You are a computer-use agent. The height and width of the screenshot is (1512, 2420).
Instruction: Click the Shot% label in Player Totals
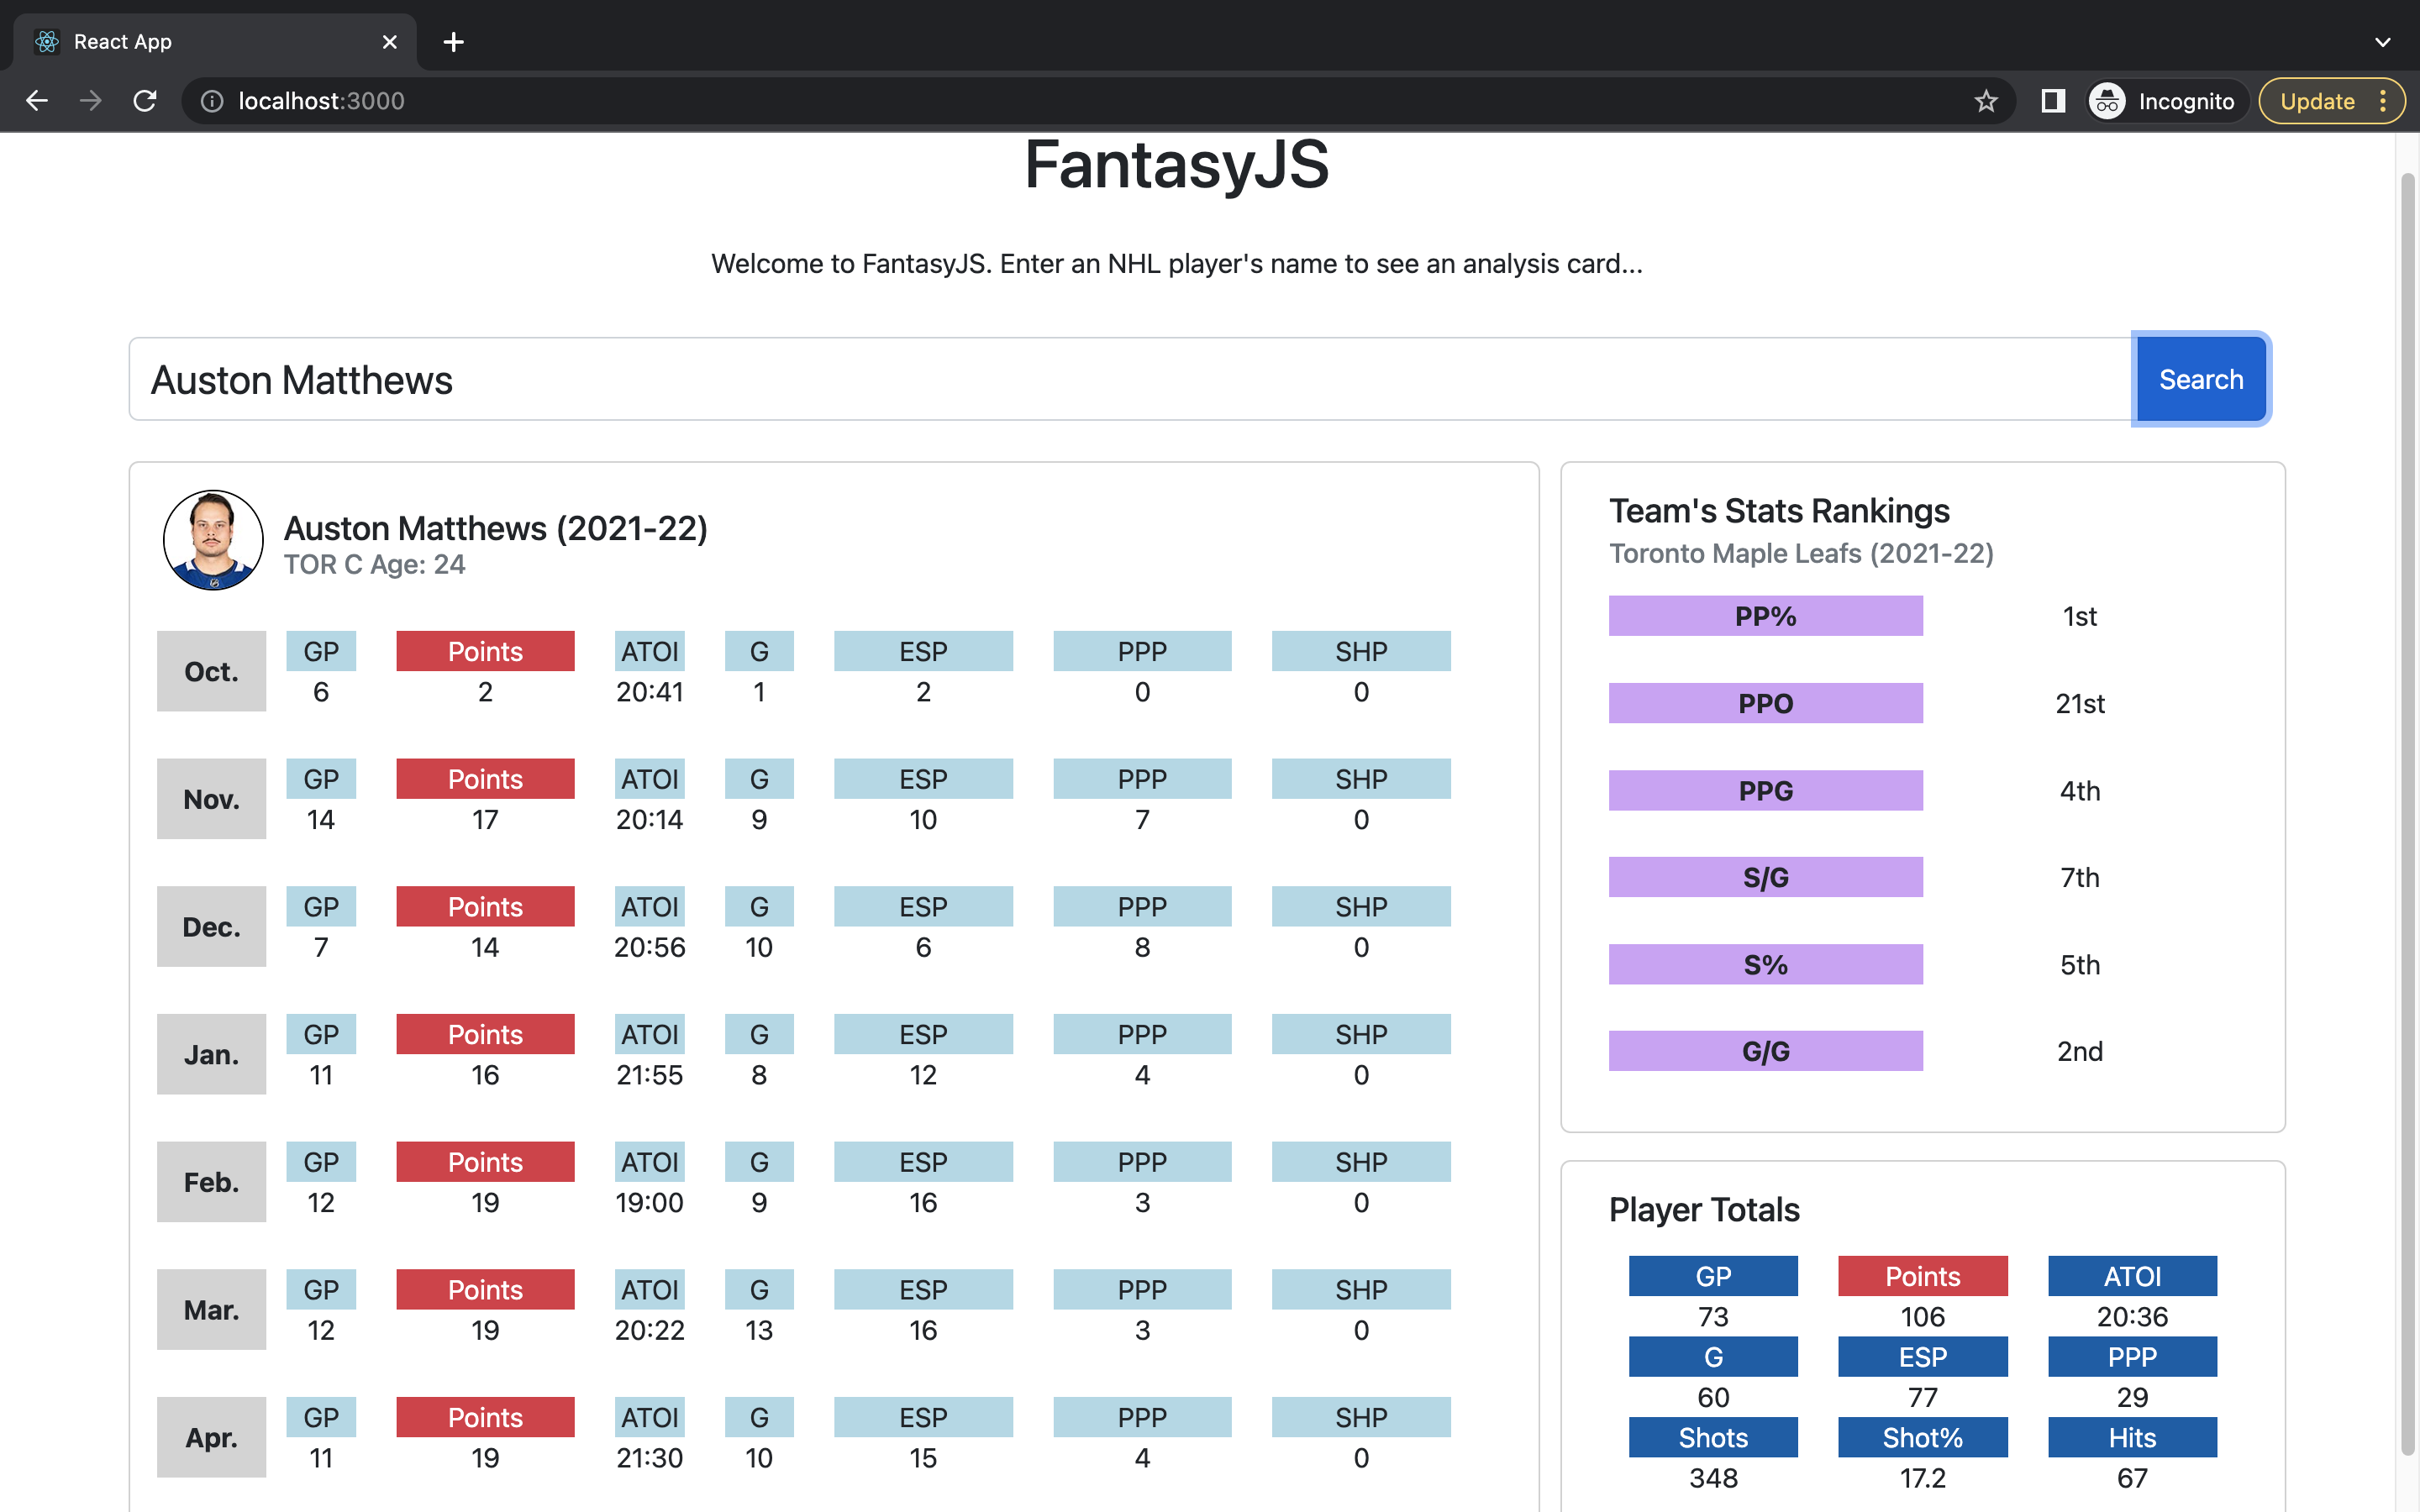pyautogui.click(x=1922, y=1437)
